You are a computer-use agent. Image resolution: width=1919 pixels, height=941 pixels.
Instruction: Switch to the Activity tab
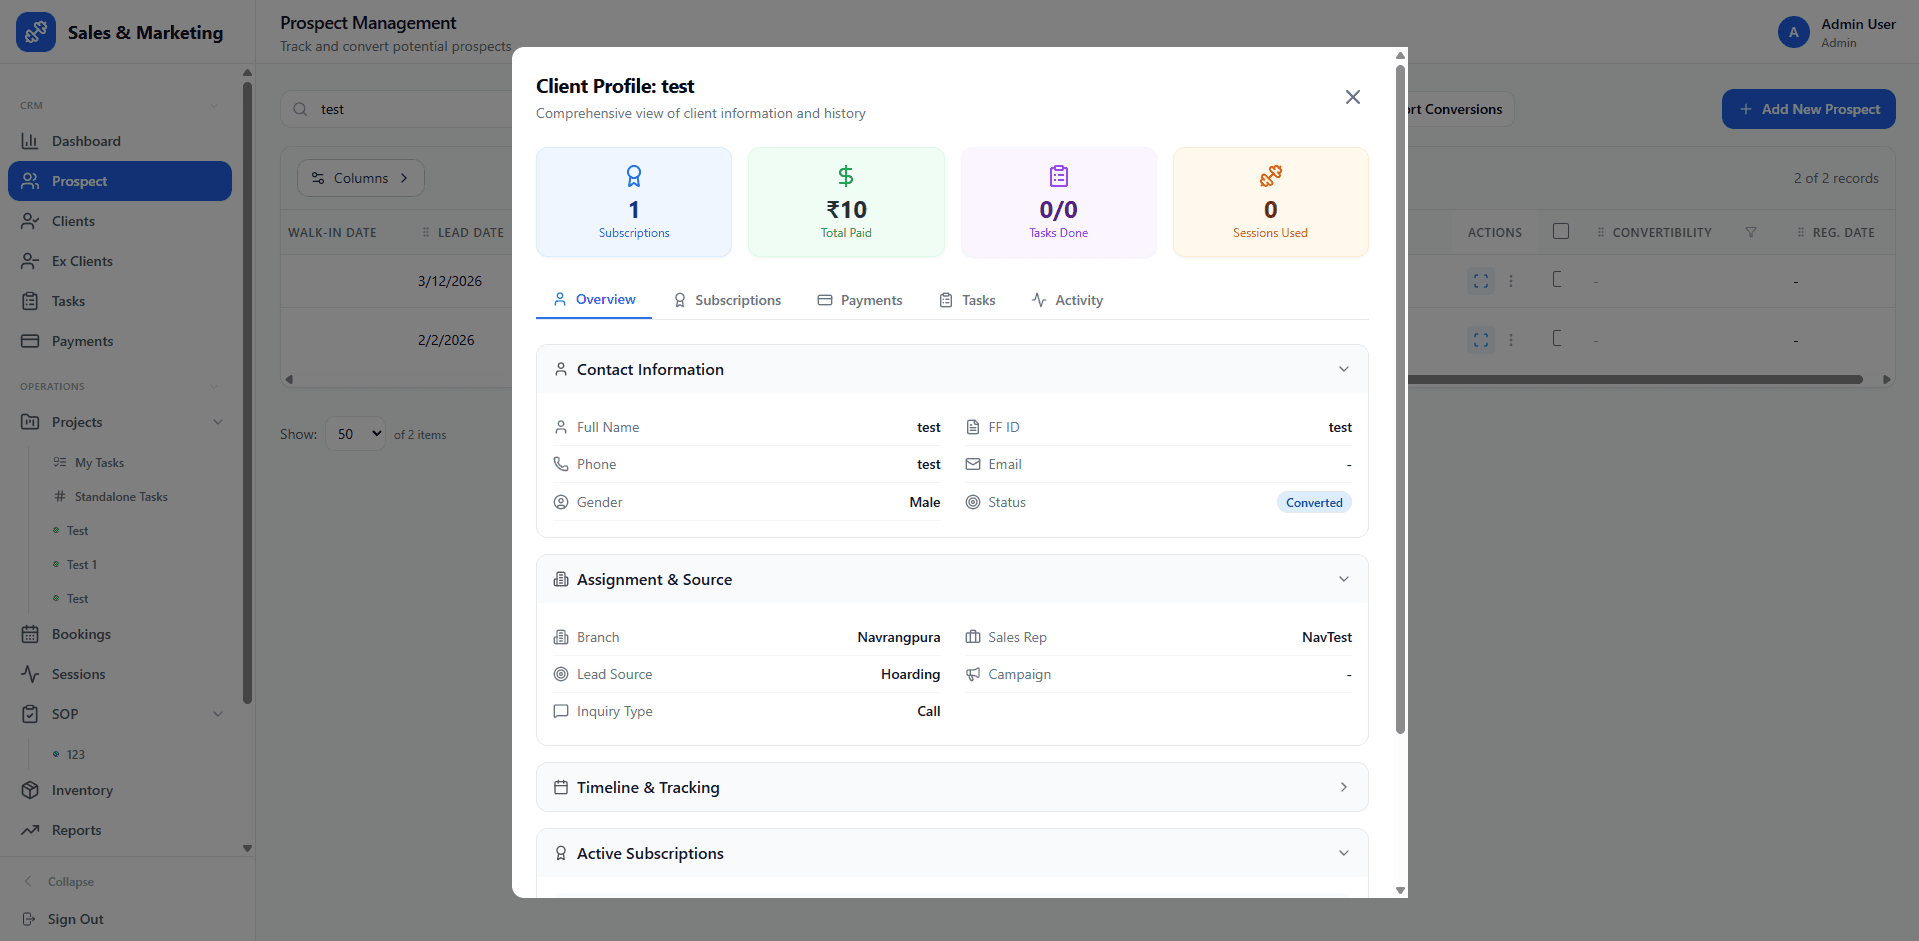tap(1067, 300)
